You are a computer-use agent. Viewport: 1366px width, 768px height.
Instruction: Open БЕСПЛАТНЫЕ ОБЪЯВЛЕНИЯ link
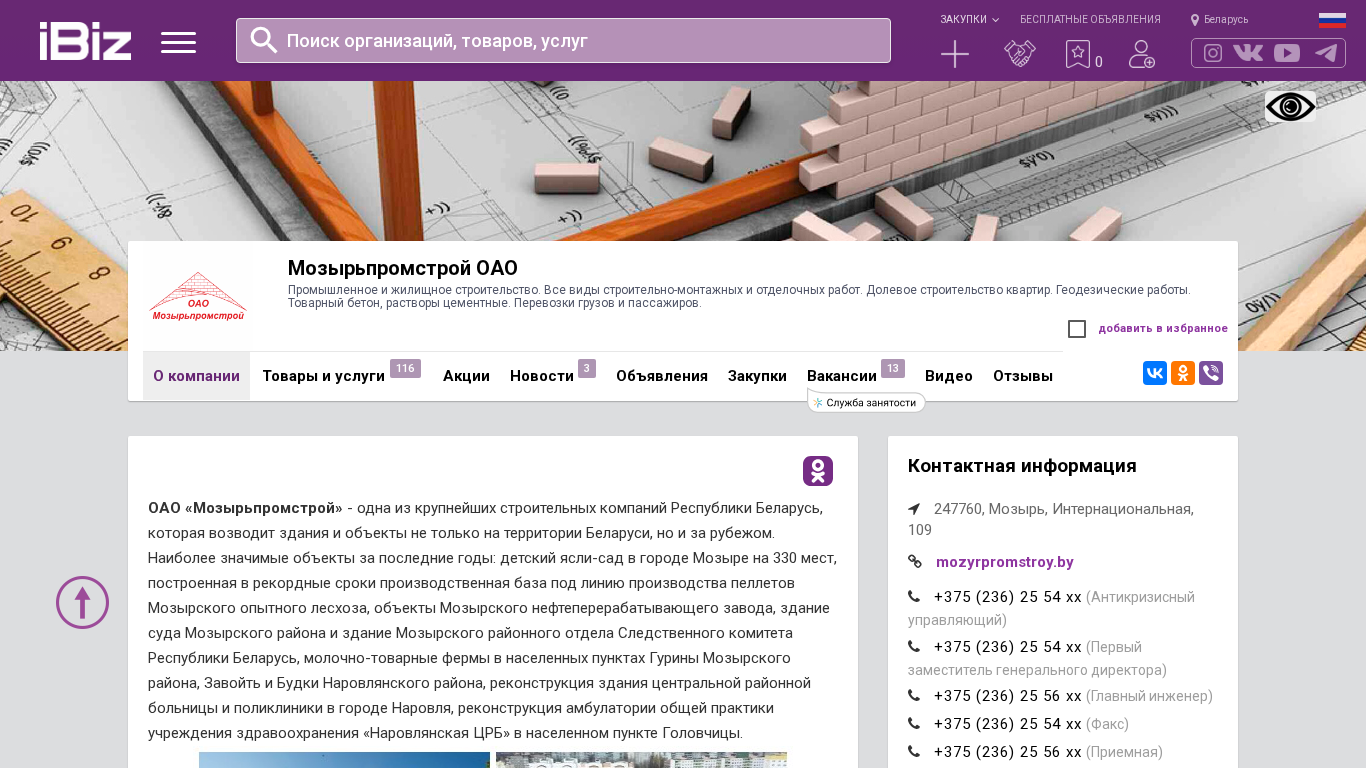coord(1090,20)
